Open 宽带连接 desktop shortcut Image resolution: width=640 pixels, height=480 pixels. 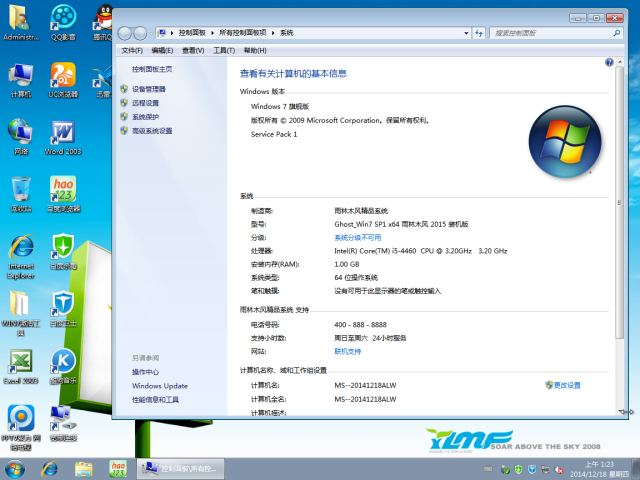(x=63, y=424)
